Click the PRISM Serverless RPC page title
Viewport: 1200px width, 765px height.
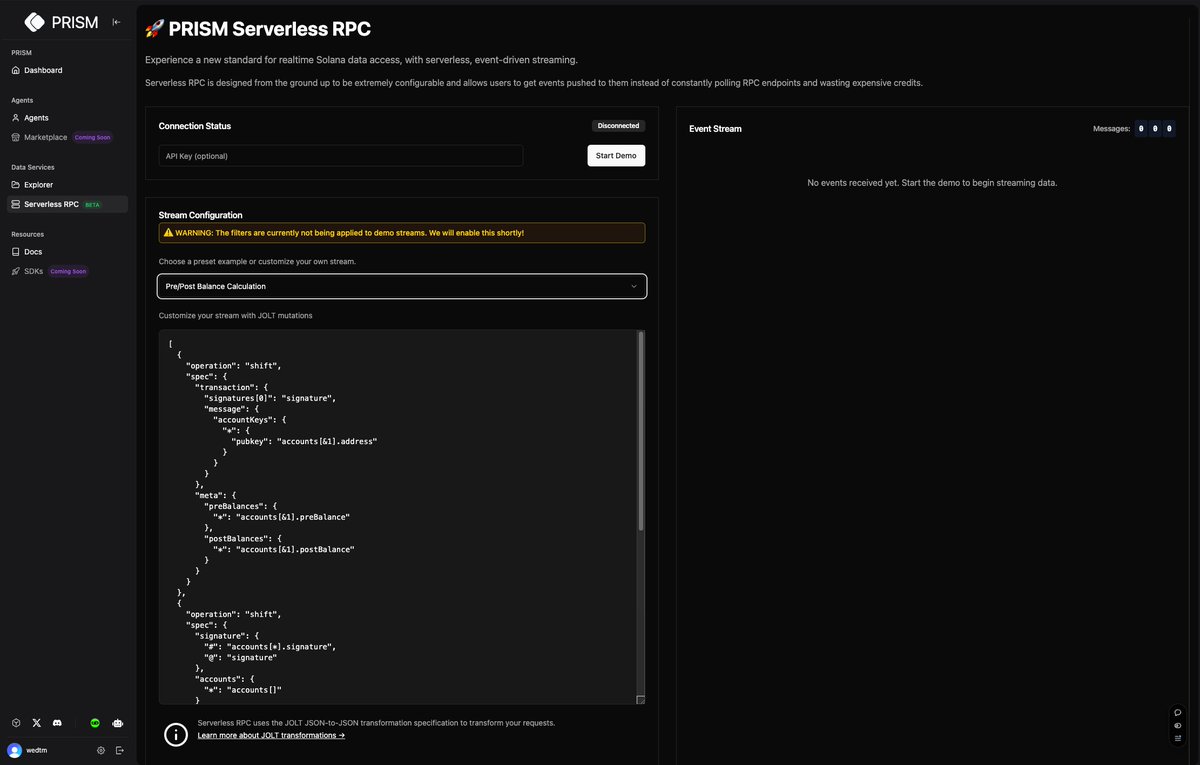[x=270, y=29]
